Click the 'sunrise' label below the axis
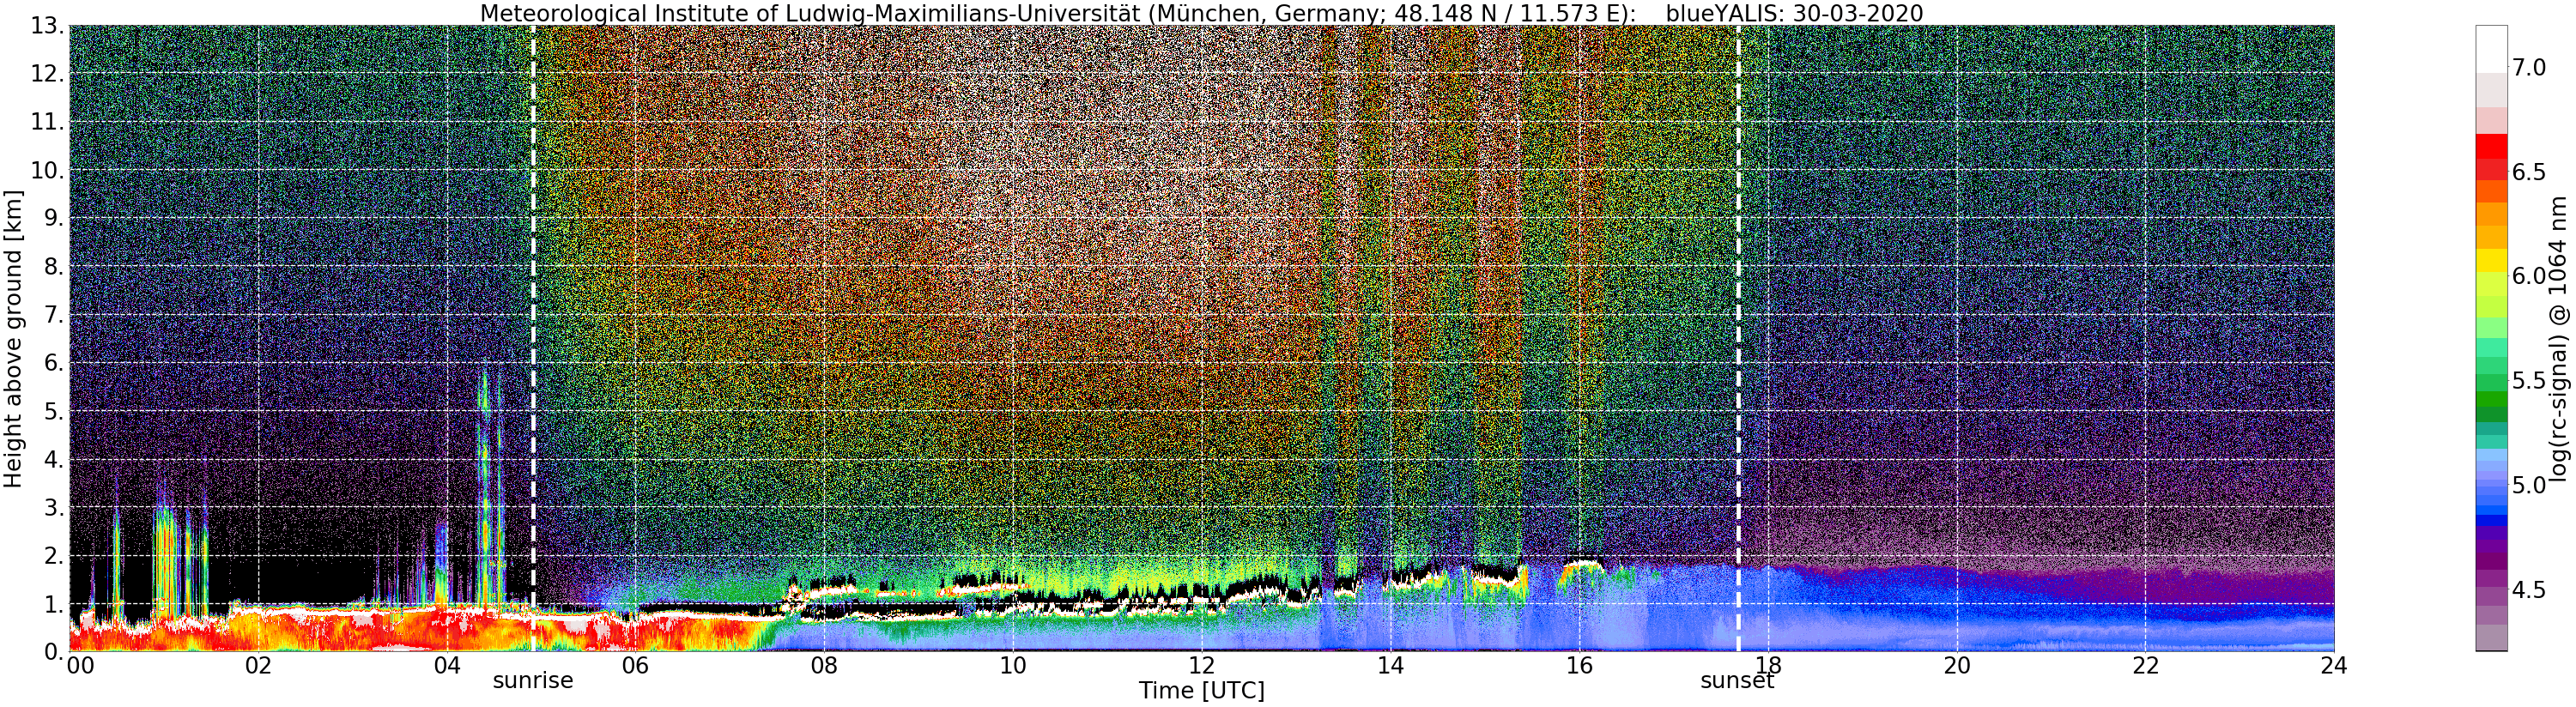Screen dimensions: 2576x707 [x=533, y=681]
